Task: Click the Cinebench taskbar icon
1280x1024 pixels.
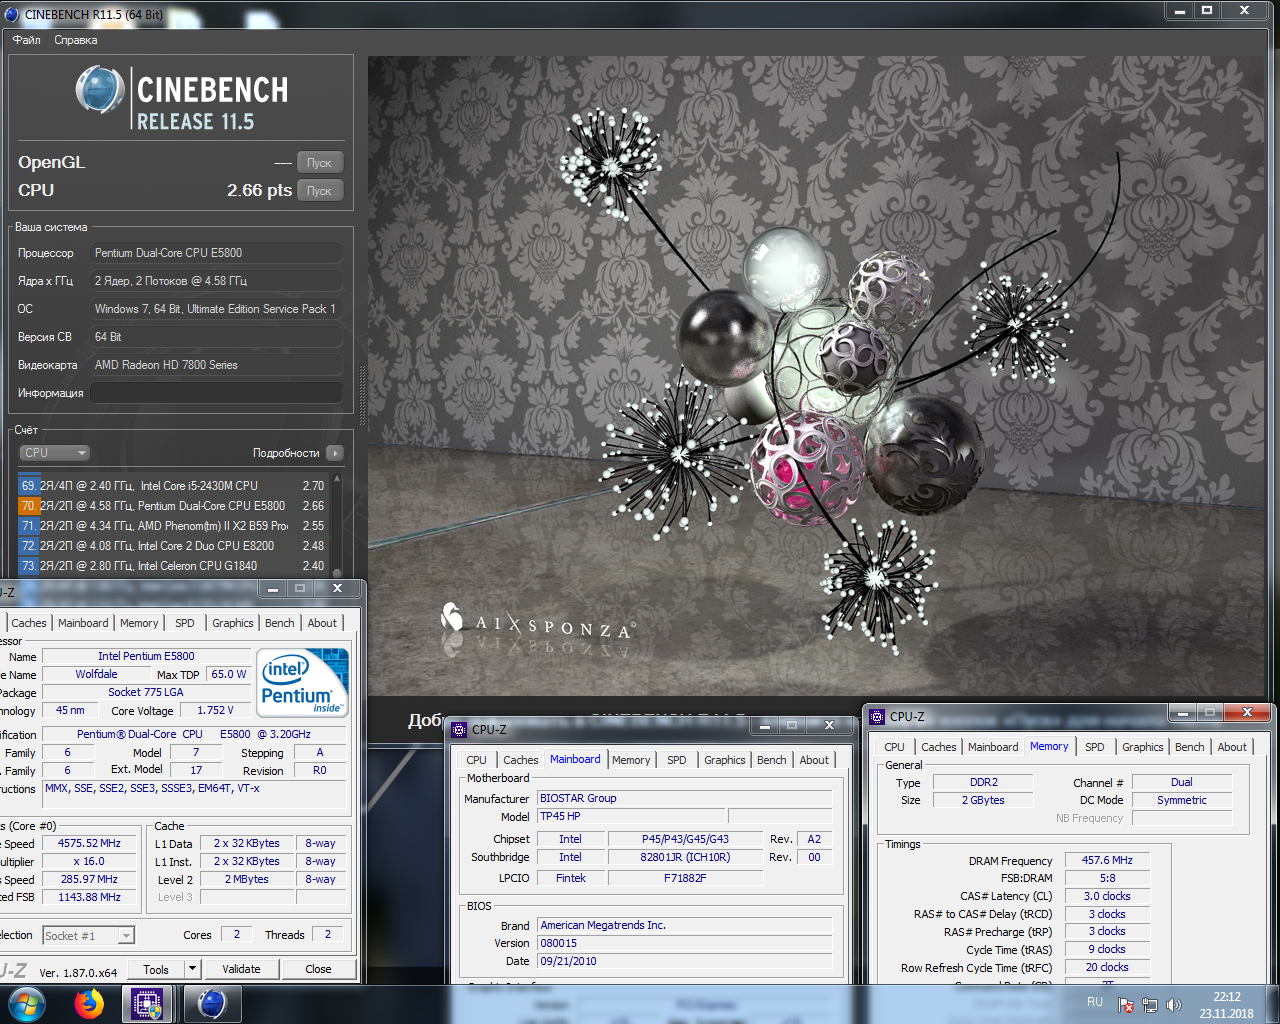Action: coord(211,1004)
